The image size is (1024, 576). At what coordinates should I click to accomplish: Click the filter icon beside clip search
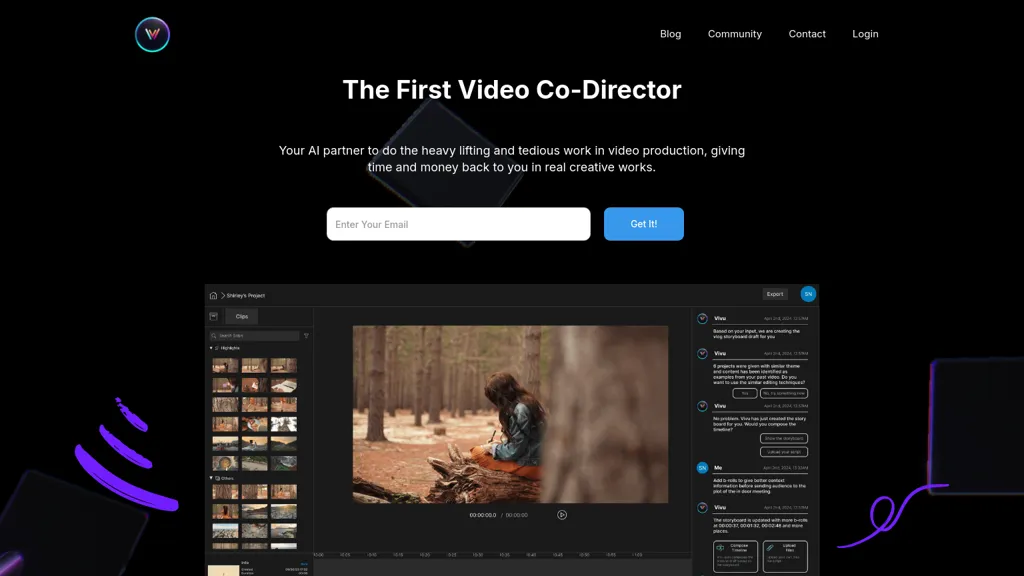pos(306,336)
